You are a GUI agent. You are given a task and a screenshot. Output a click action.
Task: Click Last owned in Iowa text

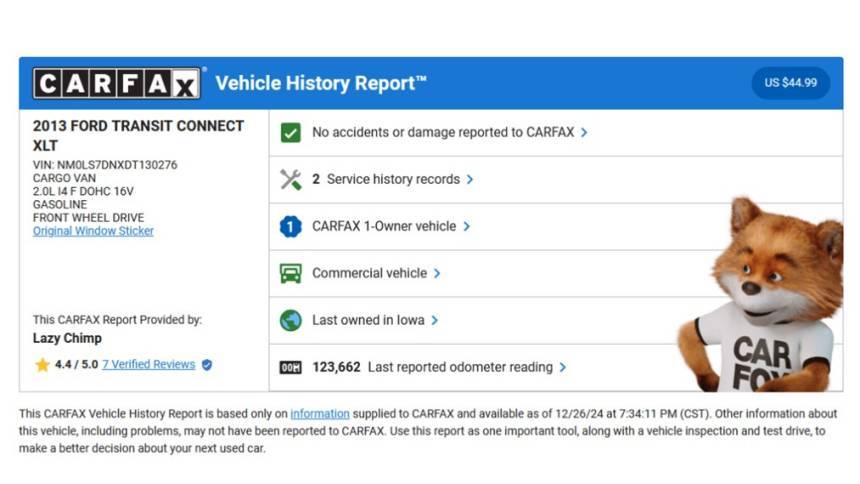[x=368, y=320]
